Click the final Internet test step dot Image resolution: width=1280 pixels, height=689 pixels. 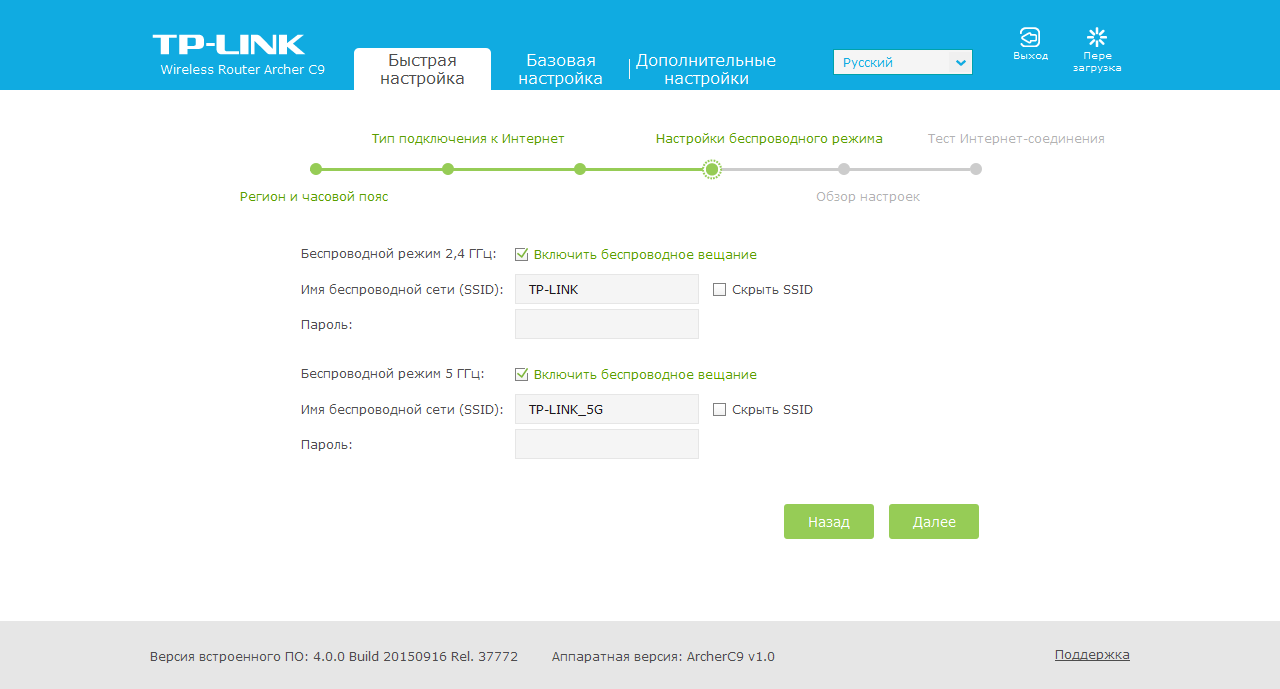click(976, 169)
